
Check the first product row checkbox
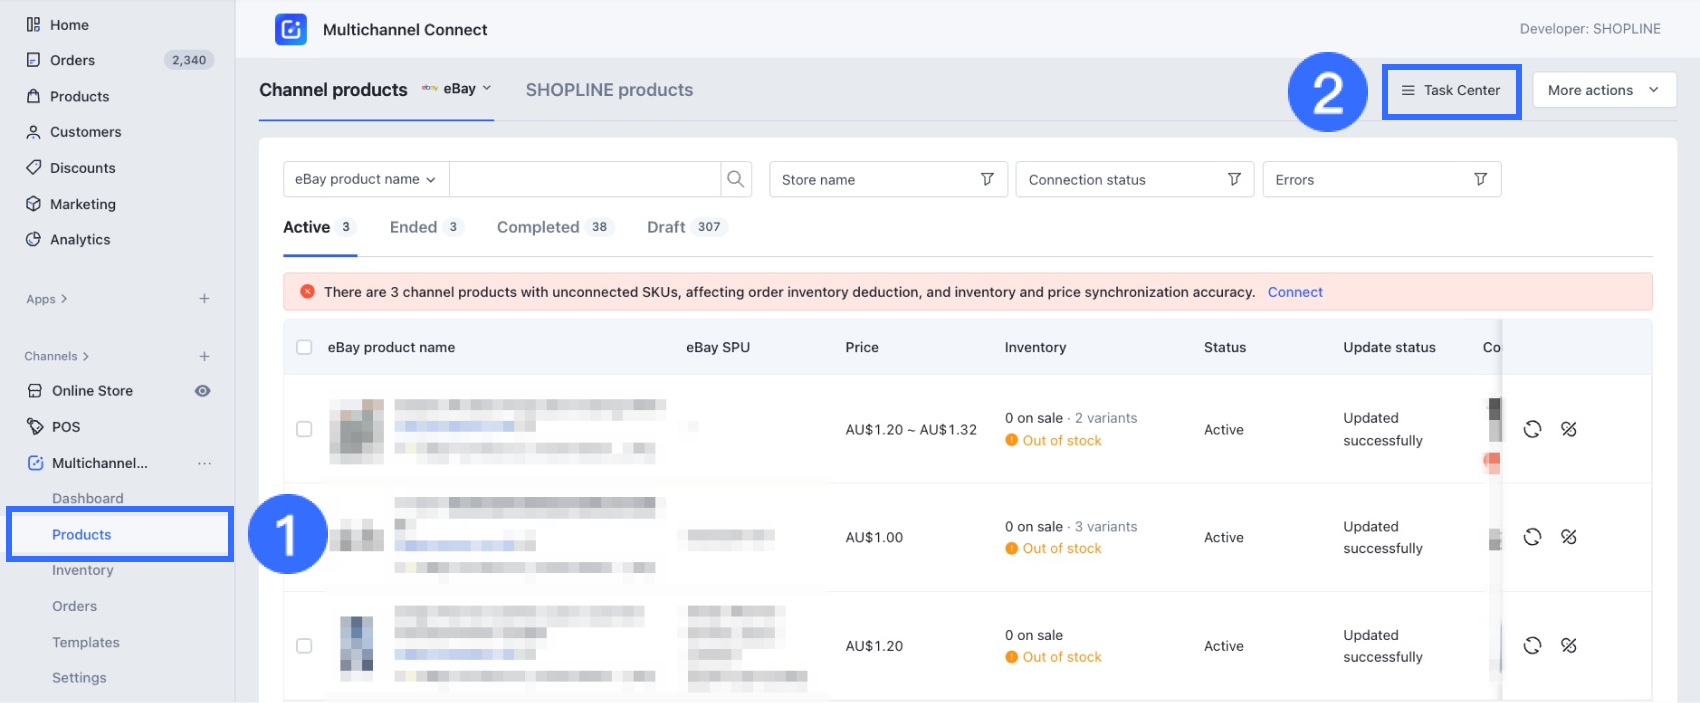pyautogui.click(x=304, y=429)
